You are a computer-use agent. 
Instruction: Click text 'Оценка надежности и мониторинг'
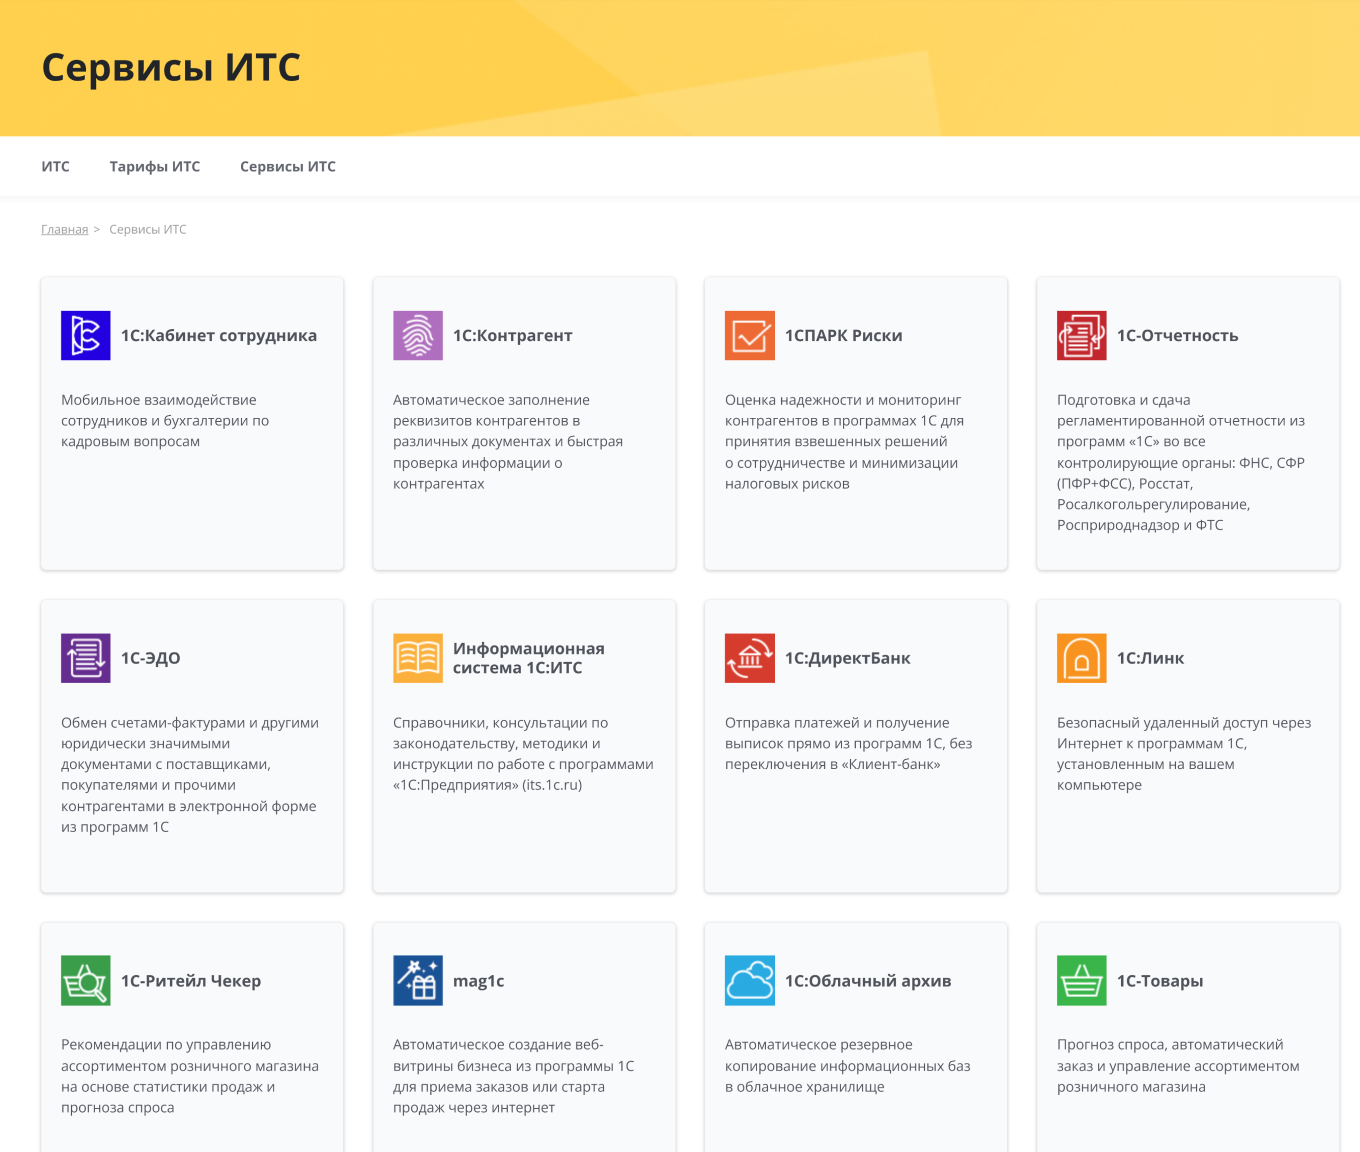(x=844, y=441)
